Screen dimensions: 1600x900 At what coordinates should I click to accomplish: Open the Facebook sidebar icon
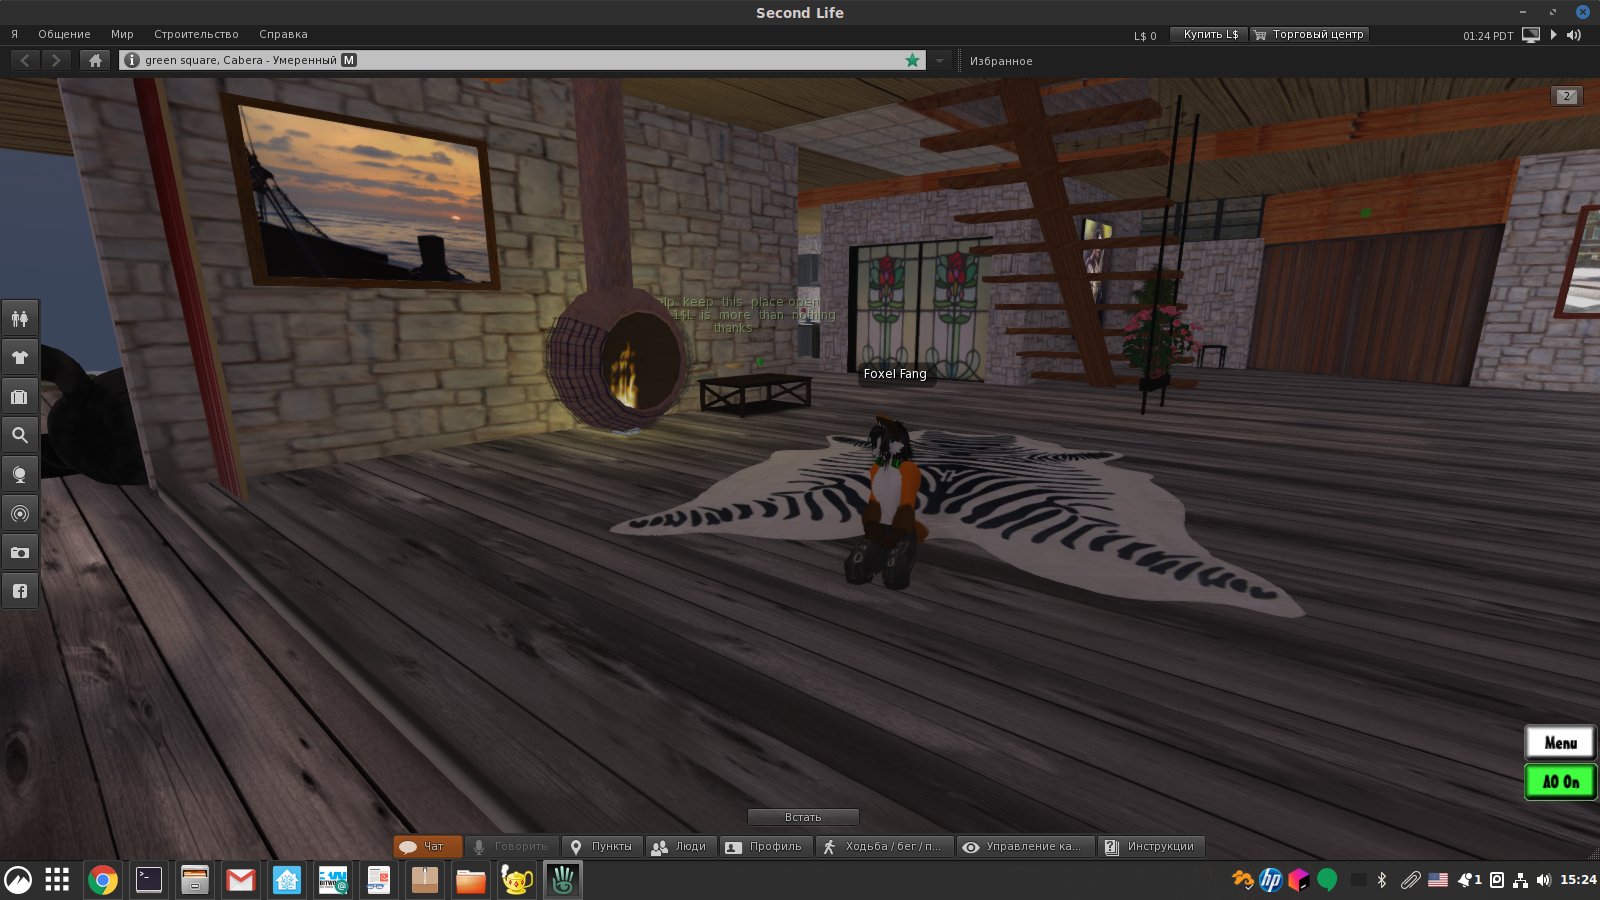point(19,591)
